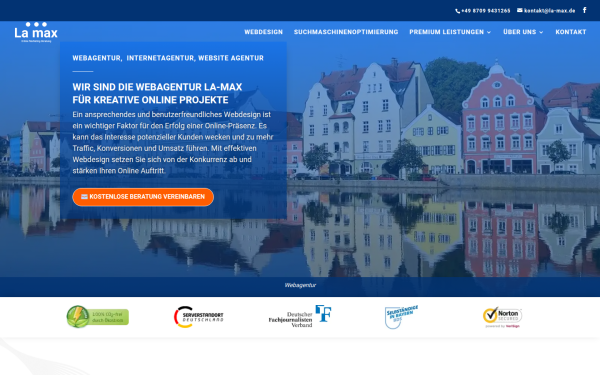
Task: Call the phone number +49 8709 9431265
Action: point(486,11)
